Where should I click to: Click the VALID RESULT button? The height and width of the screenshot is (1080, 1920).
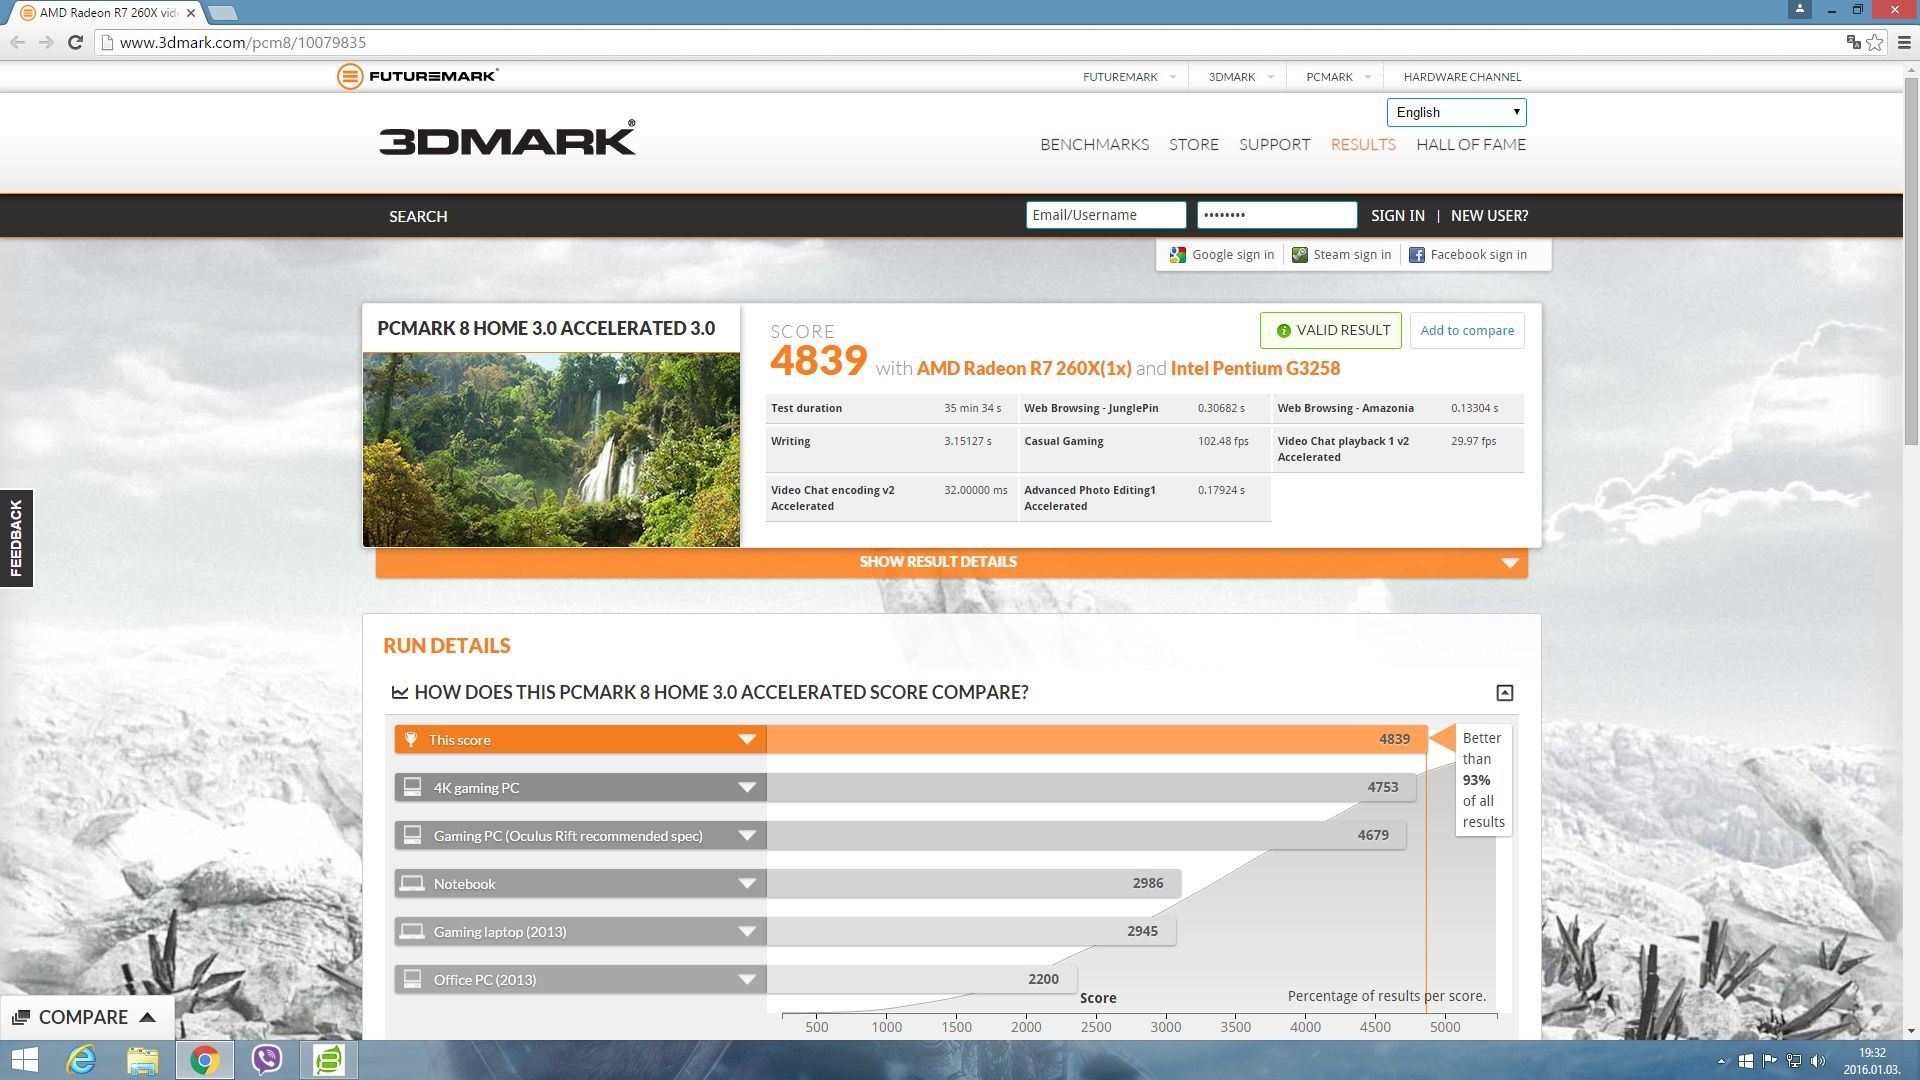click(x=1330, y=331)
